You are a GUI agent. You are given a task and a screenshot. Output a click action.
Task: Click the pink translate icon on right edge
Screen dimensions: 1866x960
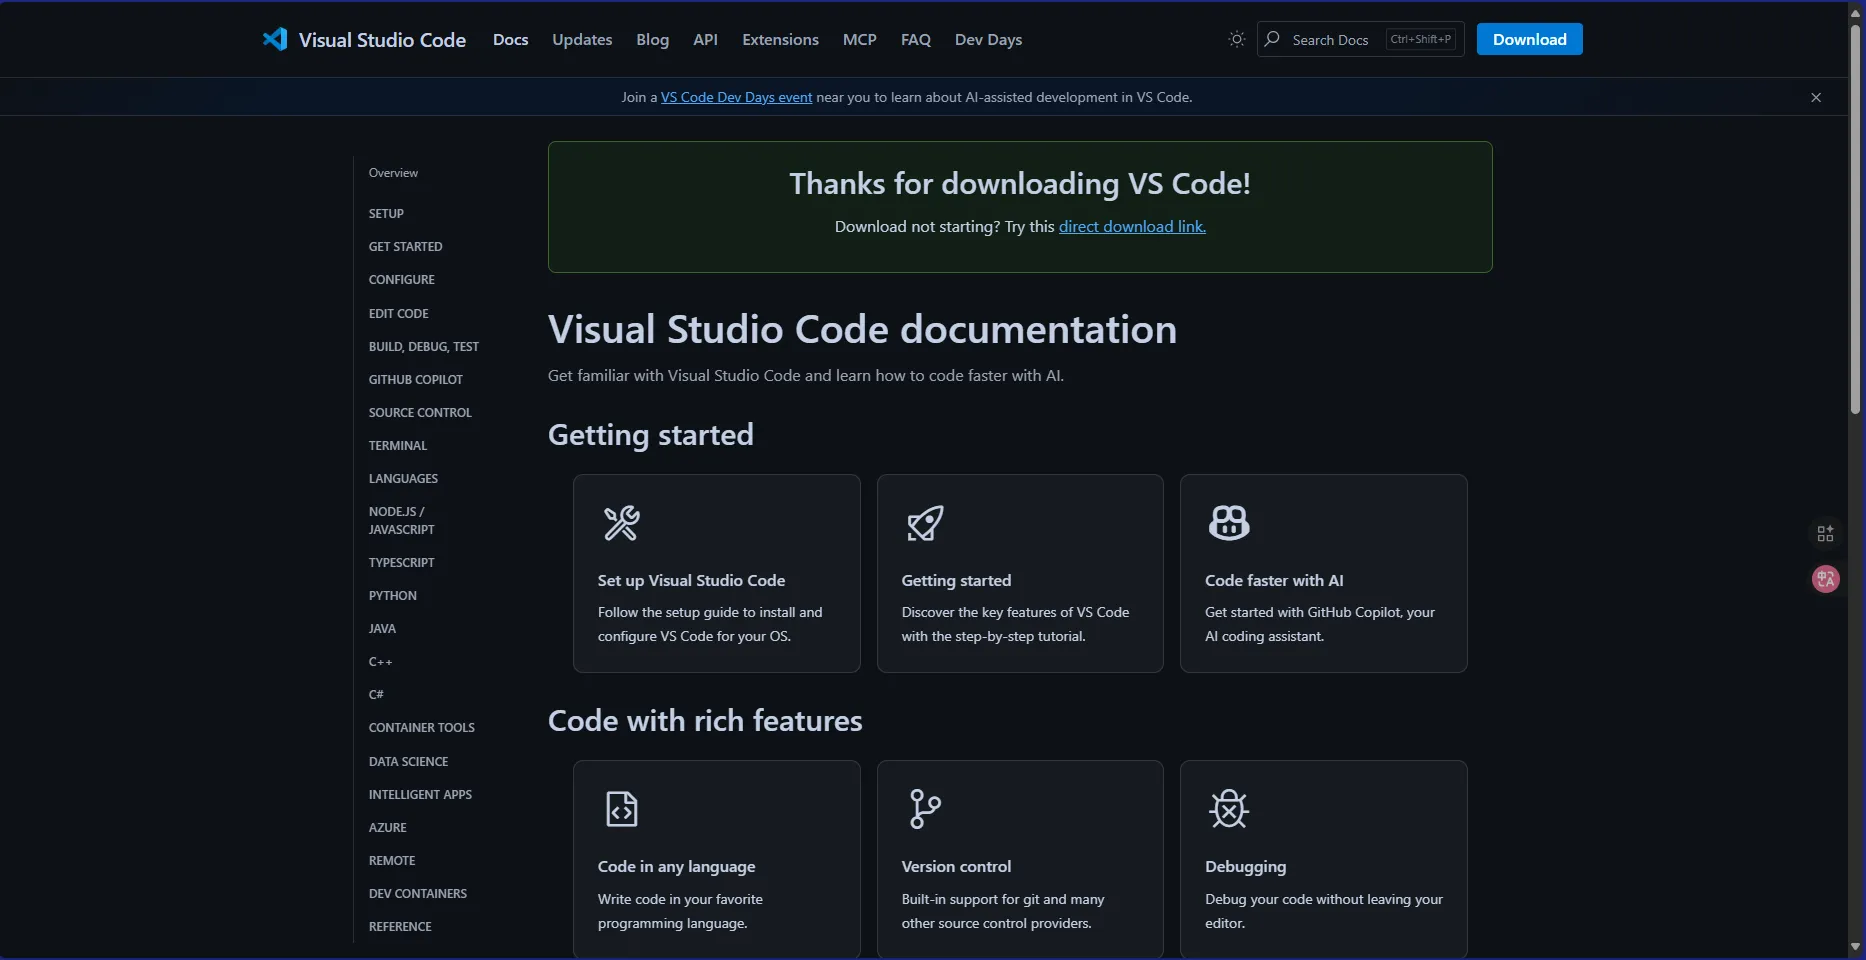coord(1825,579)
